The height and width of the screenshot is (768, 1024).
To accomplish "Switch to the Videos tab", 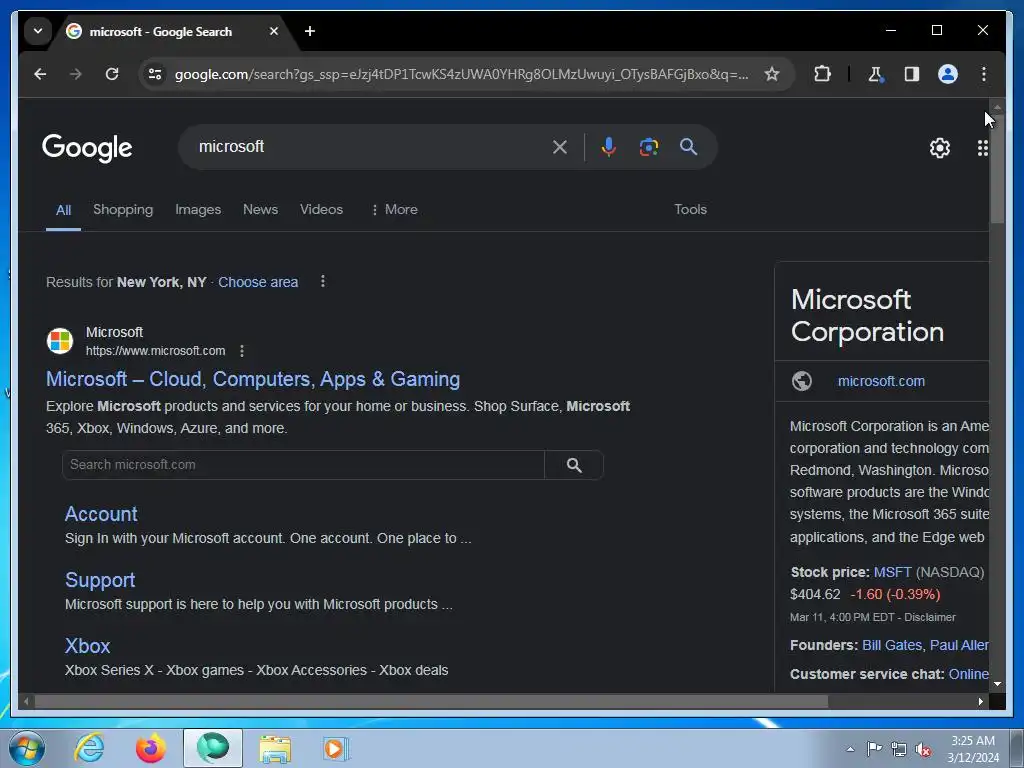I will tap(321, 210).
